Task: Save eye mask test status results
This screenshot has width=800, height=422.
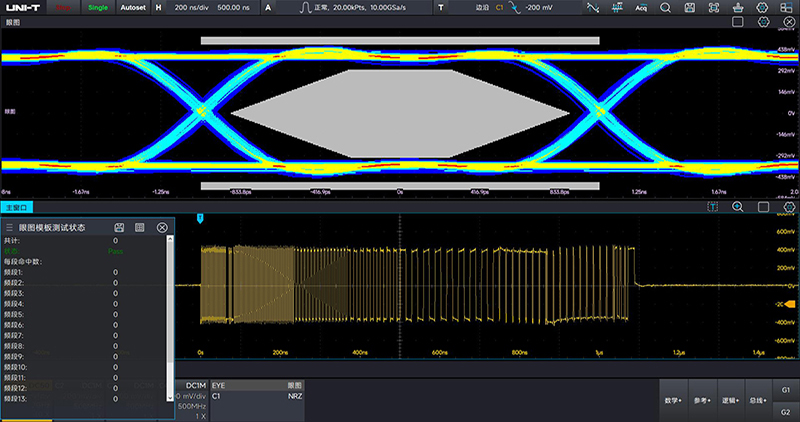Action: (119, 228)
